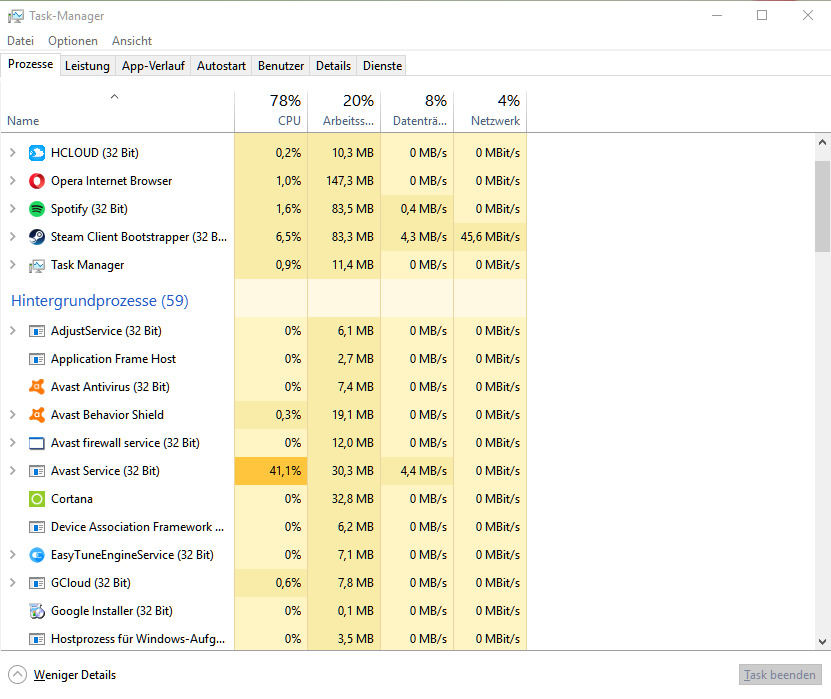Switch to the Dienste tab
This screenshot has width=831, height=699.
(x=382, y=66)
